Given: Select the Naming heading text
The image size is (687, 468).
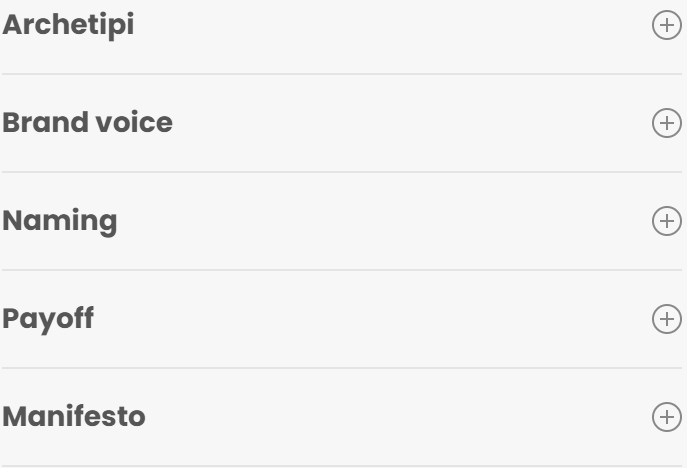Looking at the screenshot, I should (59, 221).
